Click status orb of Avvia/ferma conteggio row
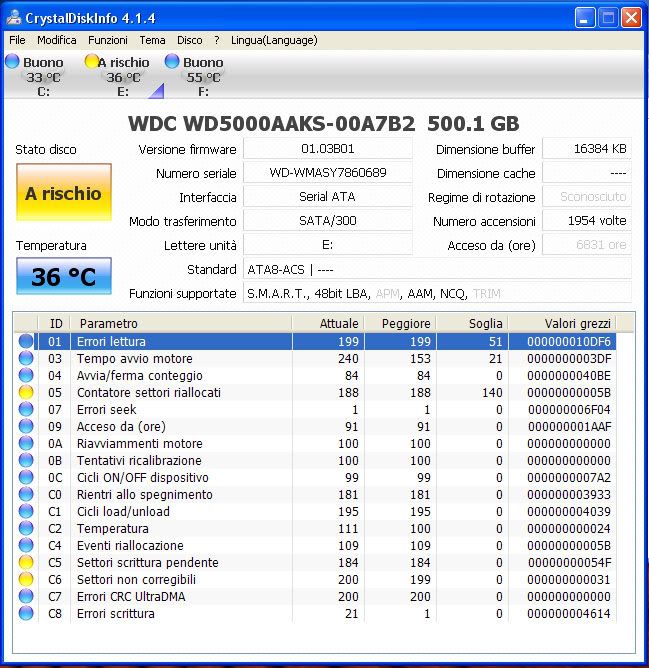 pyautogui.click(x=26, y=375)
